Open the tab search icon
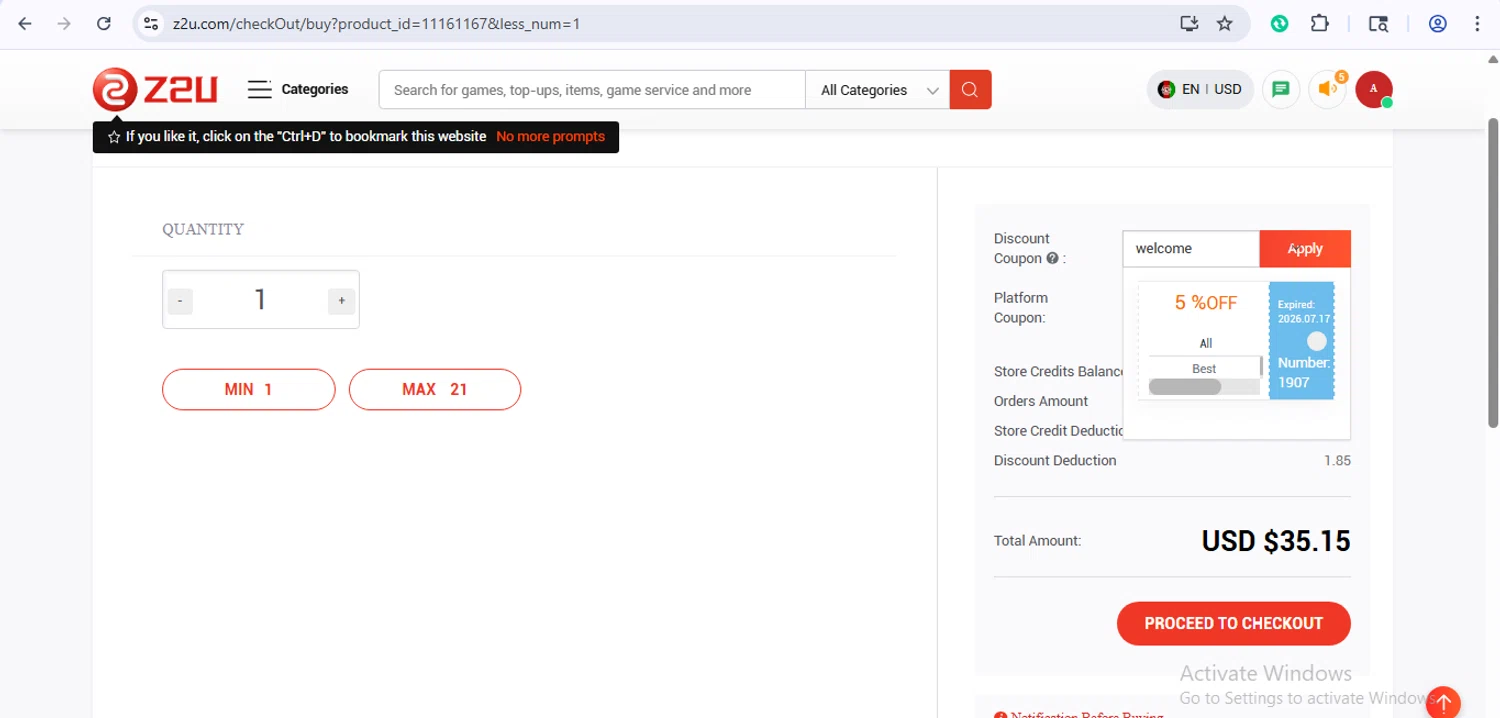The width and height of the screenshot is (1500, 718). click(1378, 24)
